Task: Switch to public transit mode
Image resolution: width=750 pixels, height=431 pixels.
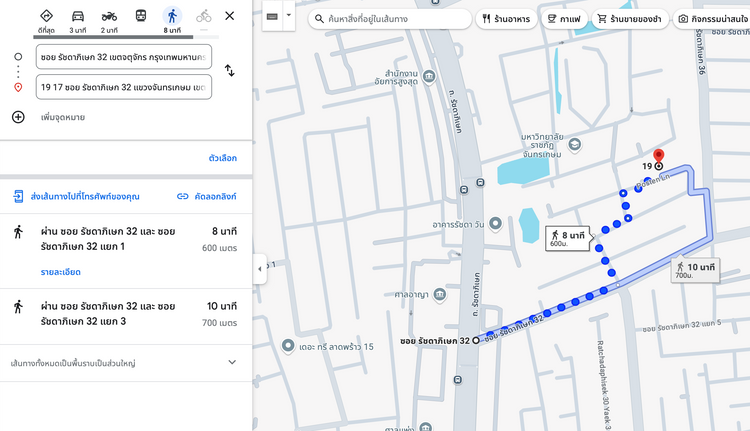Action: pos(141,19)
